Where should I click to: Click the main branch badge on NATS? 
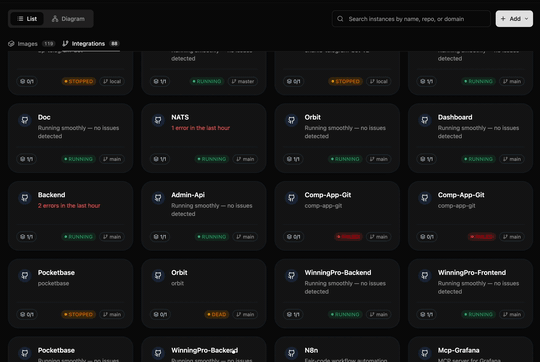tap(245, 159)
